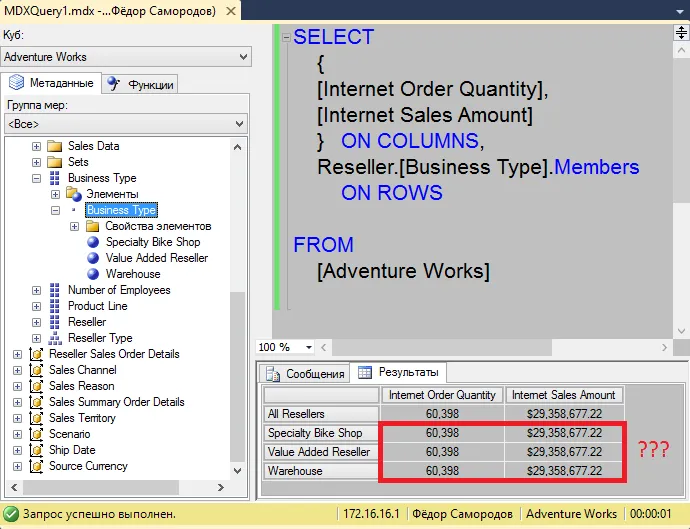The height and width of the screenshot is (529, 690).
Task: Open the Куб cube dropdown
Action: tap(126, 57)
